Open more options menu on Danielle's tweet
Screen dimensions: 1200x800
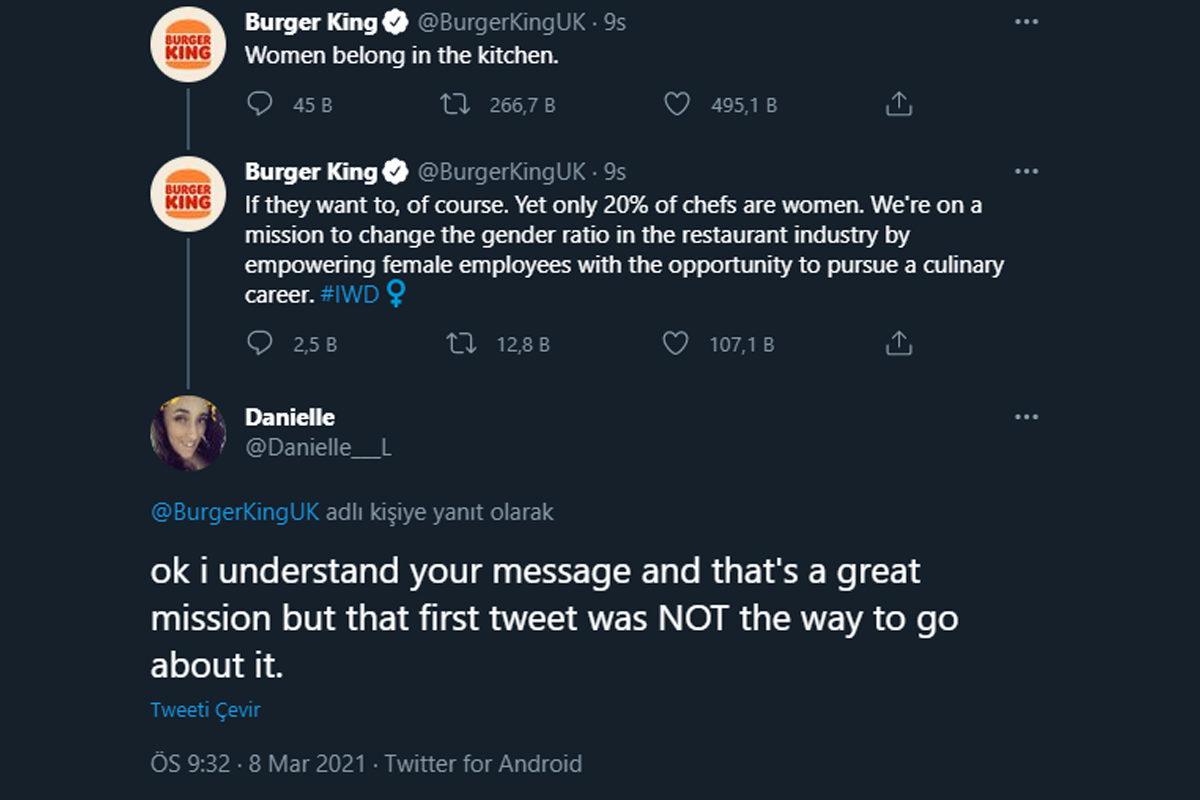coord(1026,417)
